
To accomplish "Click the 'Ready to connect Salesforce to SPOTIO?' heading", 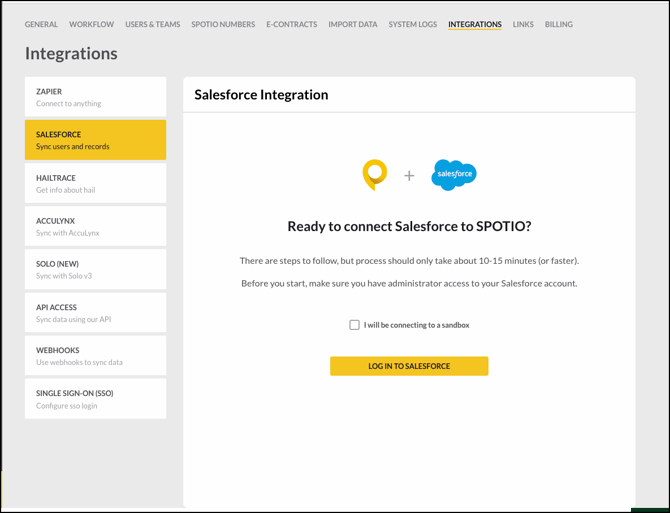I will [409, 226].
